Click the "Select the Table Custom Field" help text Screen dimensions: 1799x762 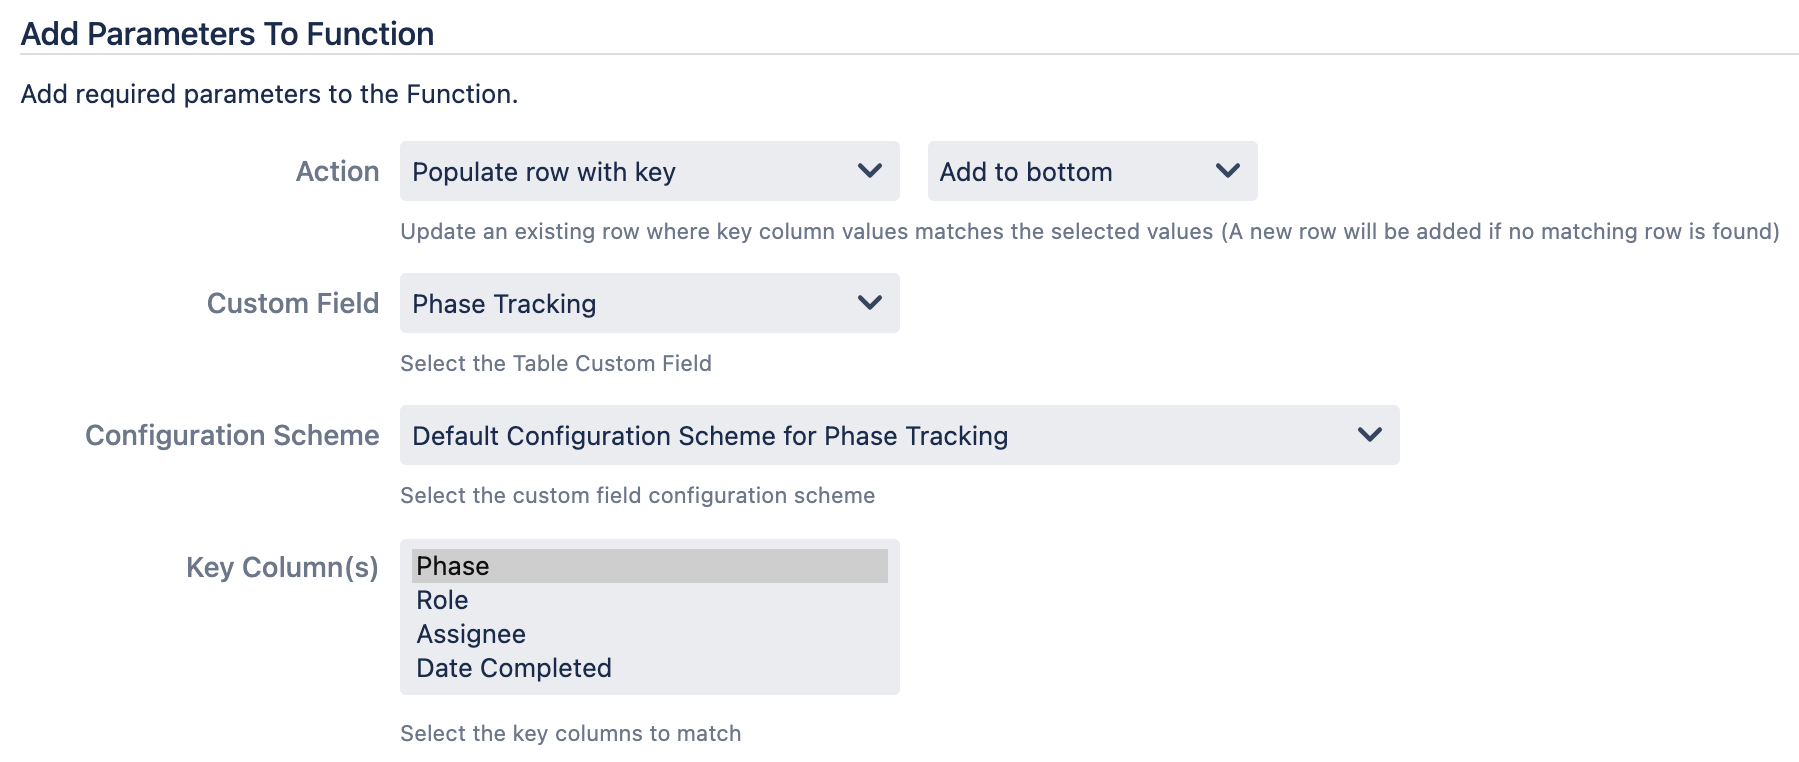(x=555, y=364)
